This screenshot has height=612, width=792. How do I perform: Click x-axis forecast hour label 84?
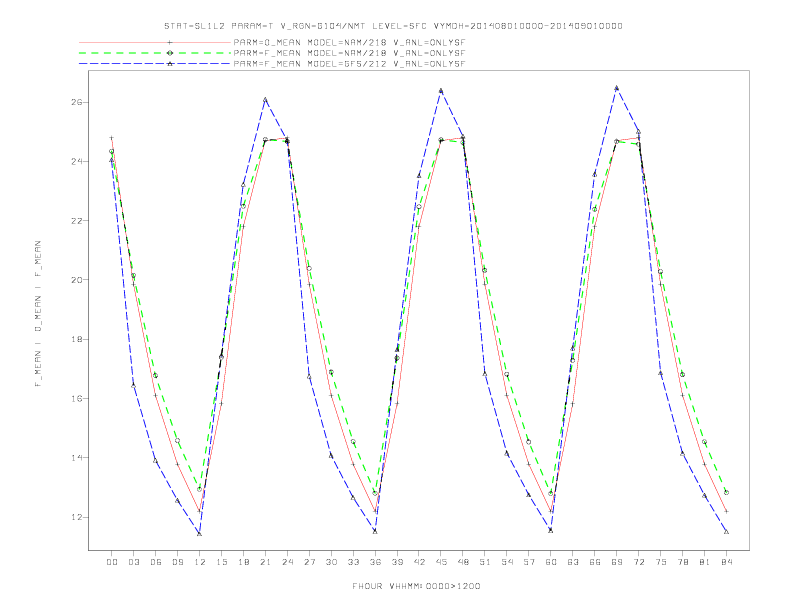(726, 562)
